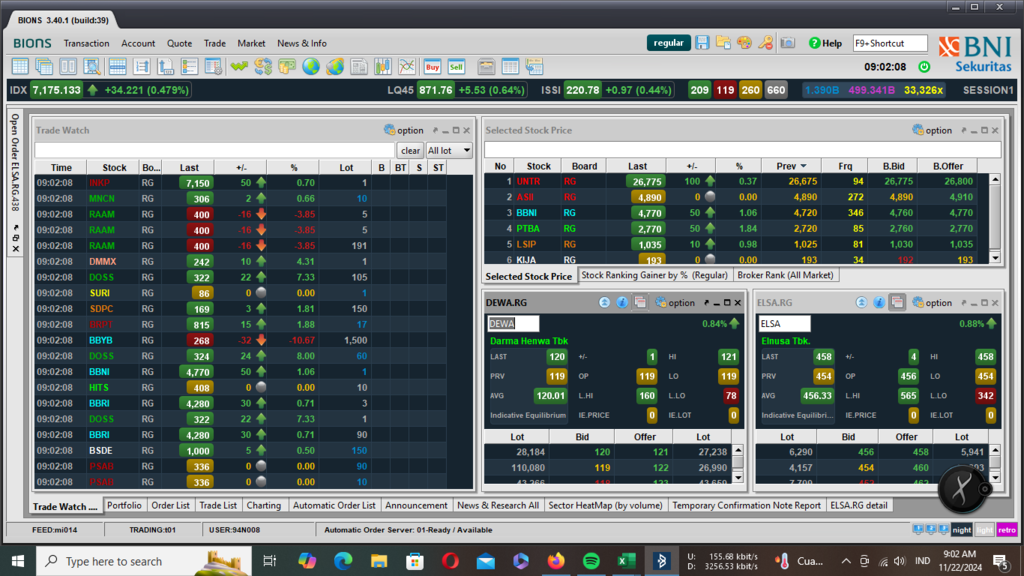
Task: Click the DEWA stock code input field
Action: tap(513, 323)
